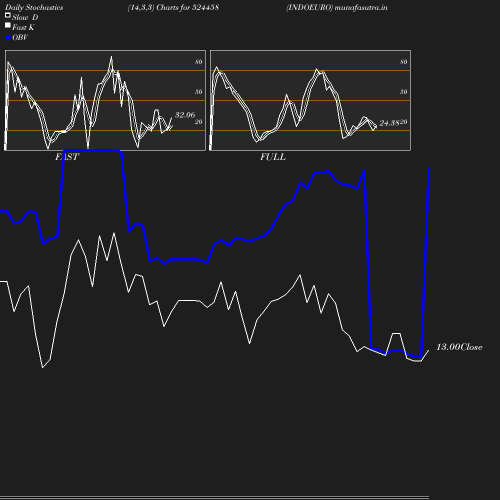The height and width of the screenshot is (500, 500).
Task: Click the 'OBV' legend label
Action: tap(20, 38)
